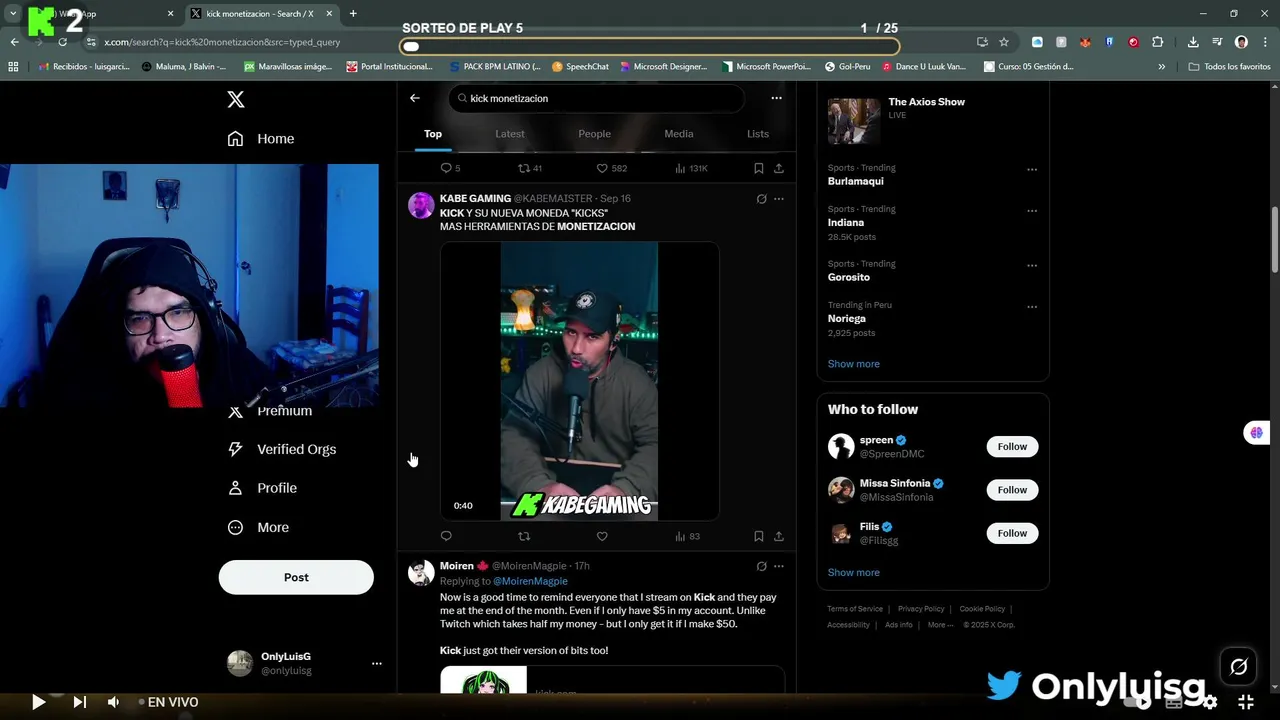Click Grok icon on Moiren post
This screenshot has height=720, width=1280.
click(761, 566)
